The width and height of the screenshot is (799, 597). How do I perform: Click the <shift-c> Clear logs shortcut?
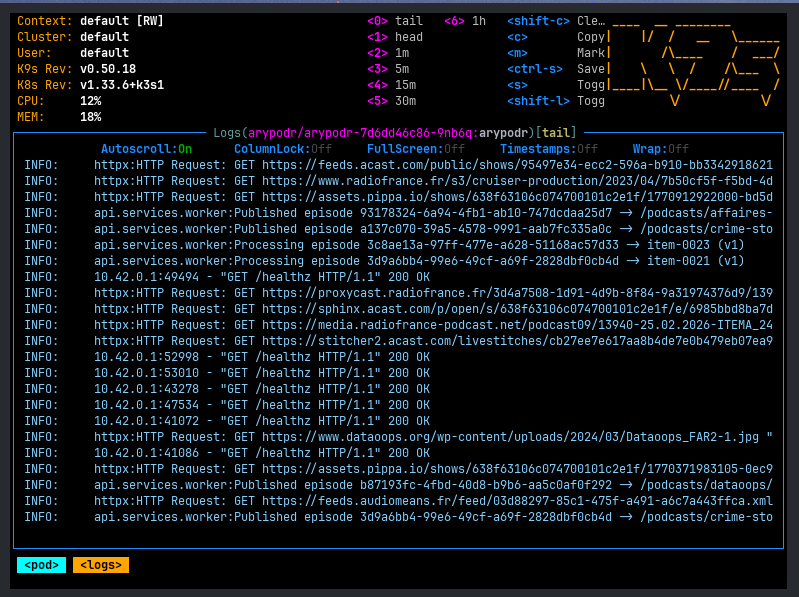click(x=555, y=21)
